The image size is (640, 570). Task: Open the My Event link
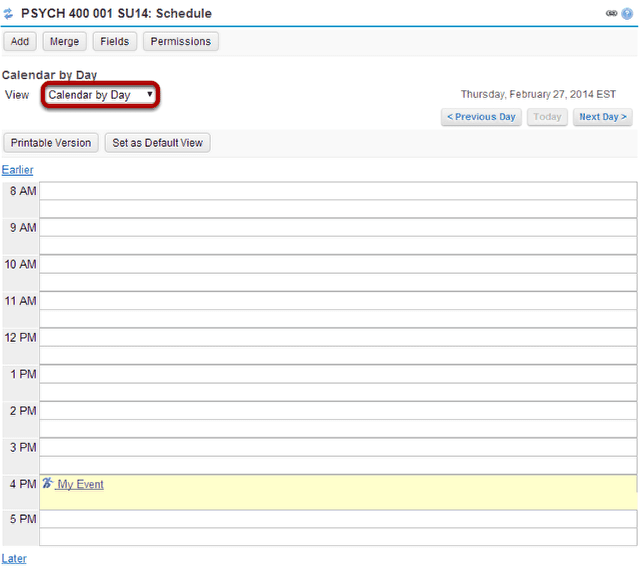80,484
